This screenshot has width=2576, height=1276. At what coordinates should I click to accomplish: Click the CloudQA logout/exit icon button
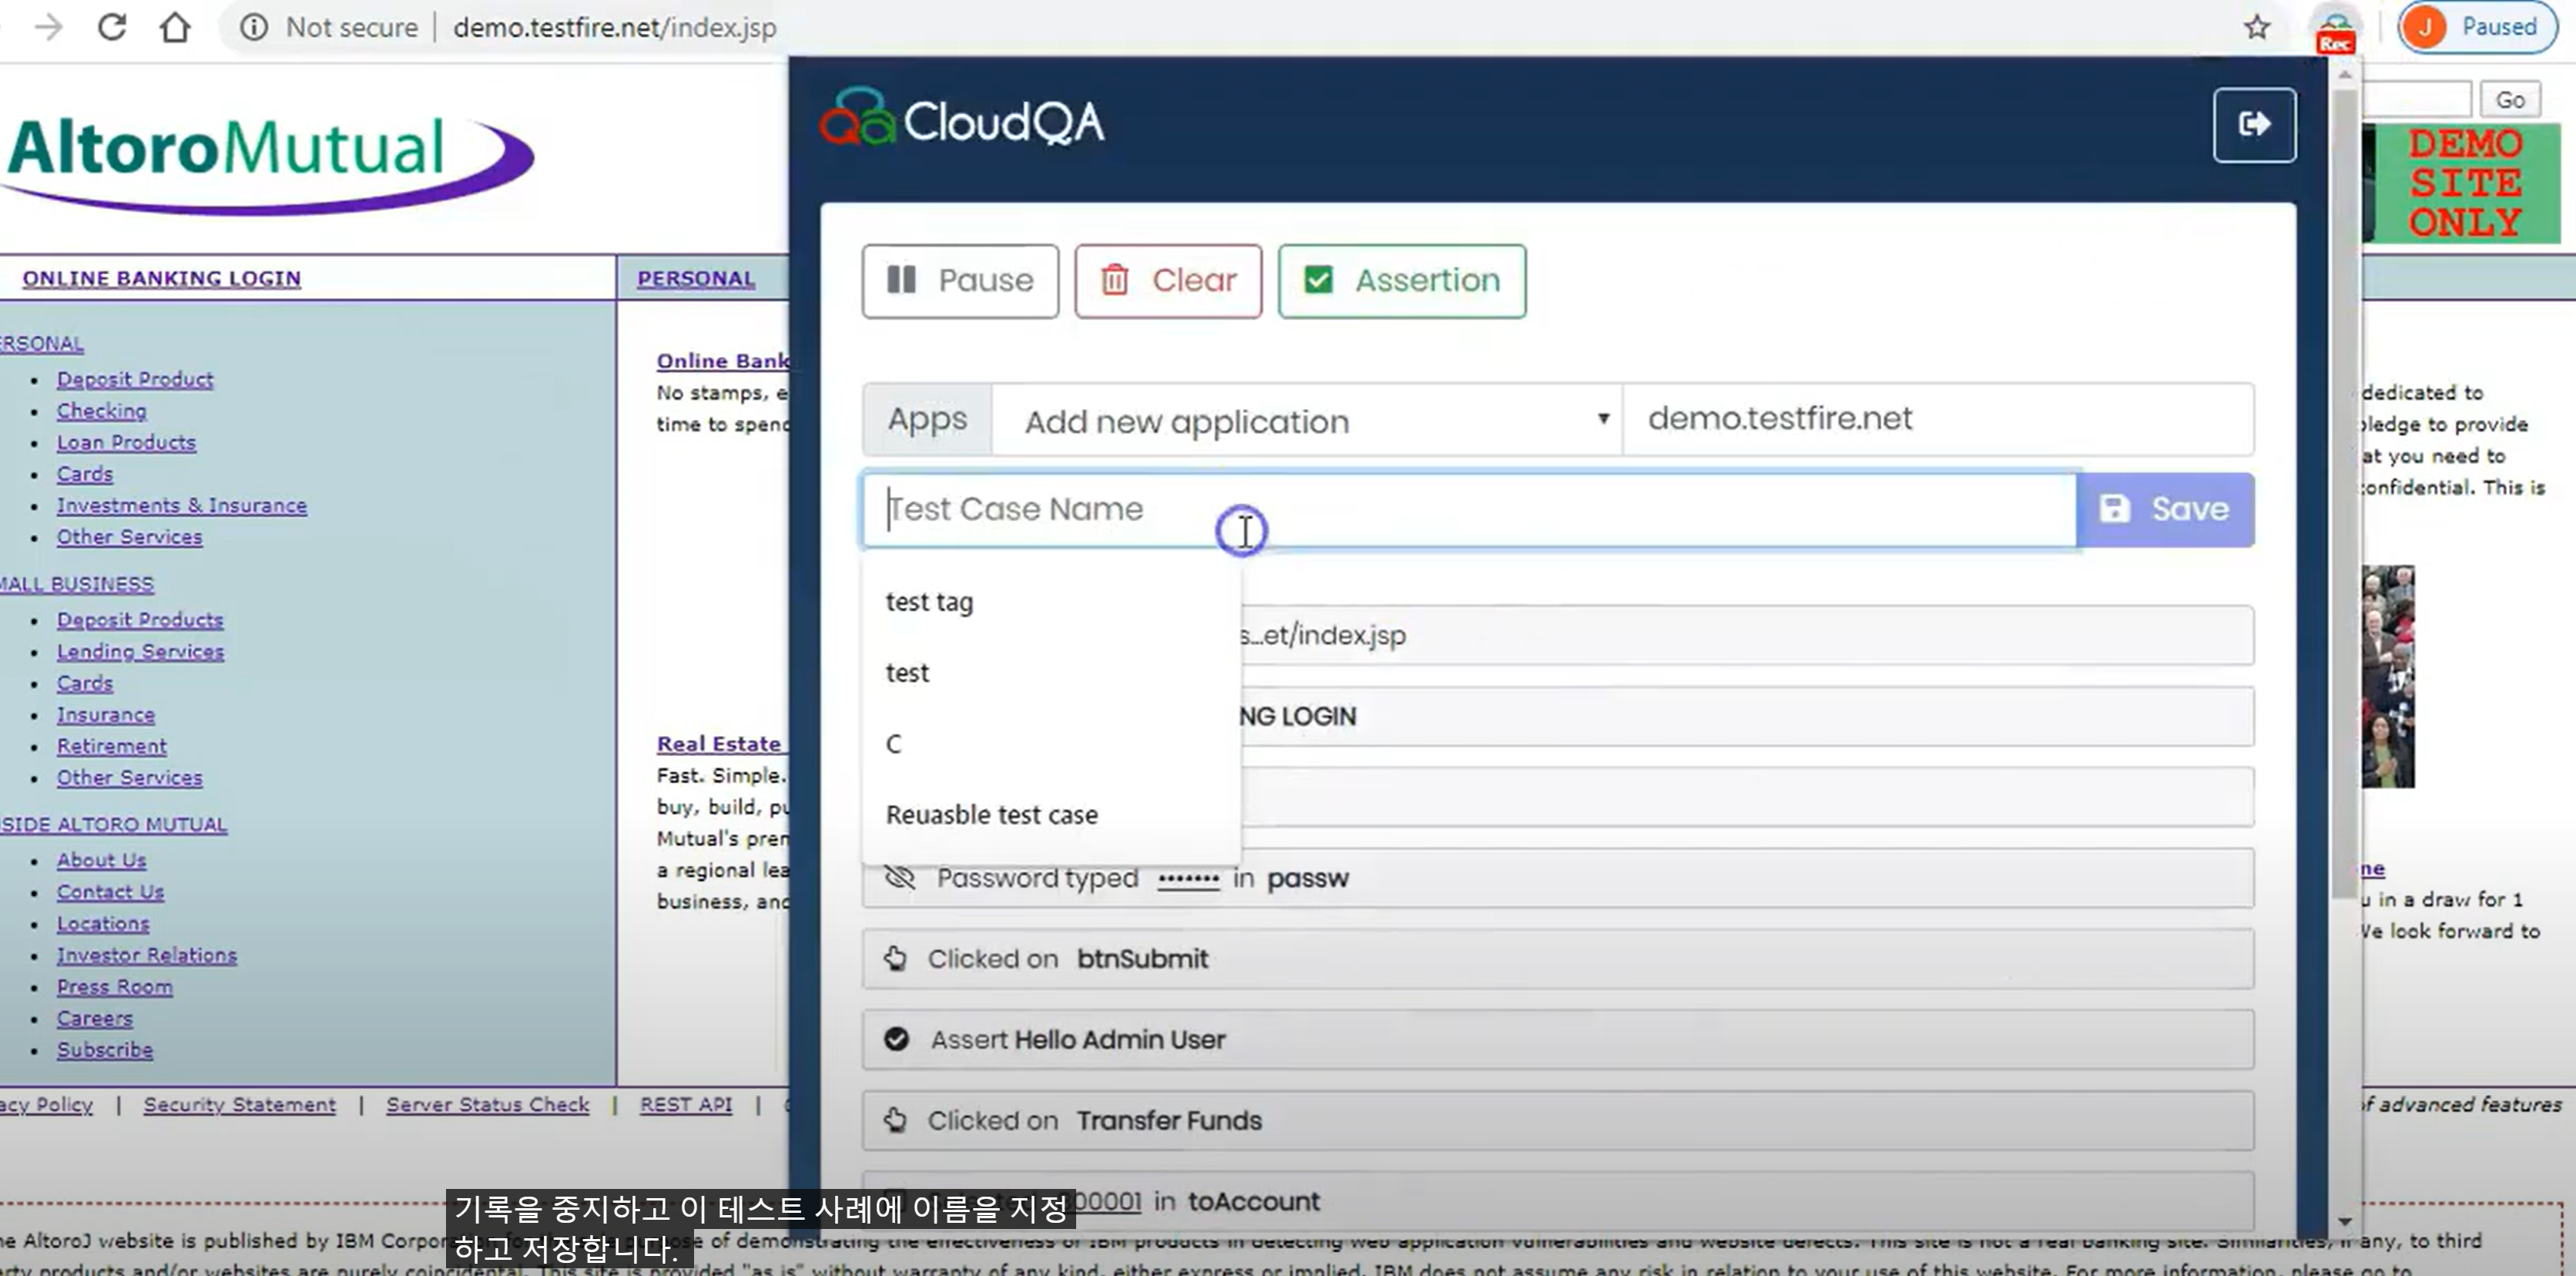pyautogui.click(x=2253, y=124)
